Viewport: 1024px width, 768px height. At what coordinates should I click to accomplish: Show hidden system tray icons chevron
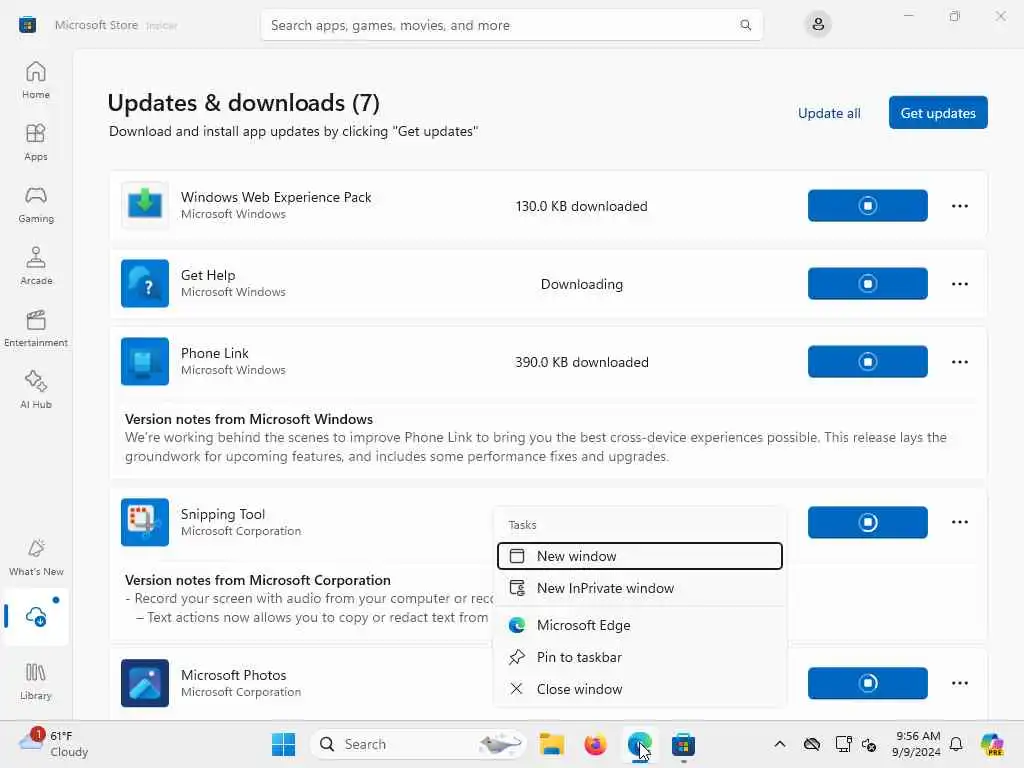click(779, 744)
